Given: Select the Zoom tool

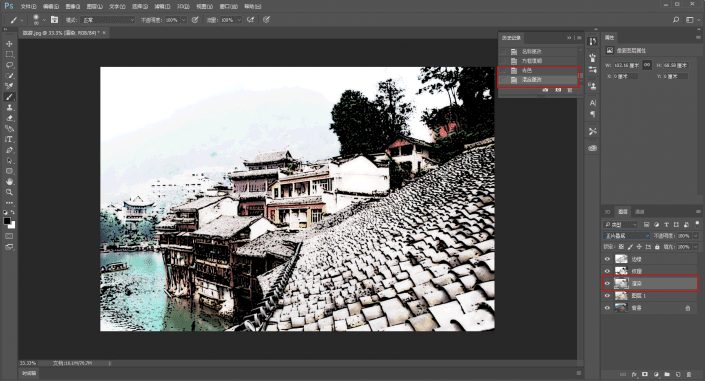Looking at the screenshot, I should click(9, 192).
